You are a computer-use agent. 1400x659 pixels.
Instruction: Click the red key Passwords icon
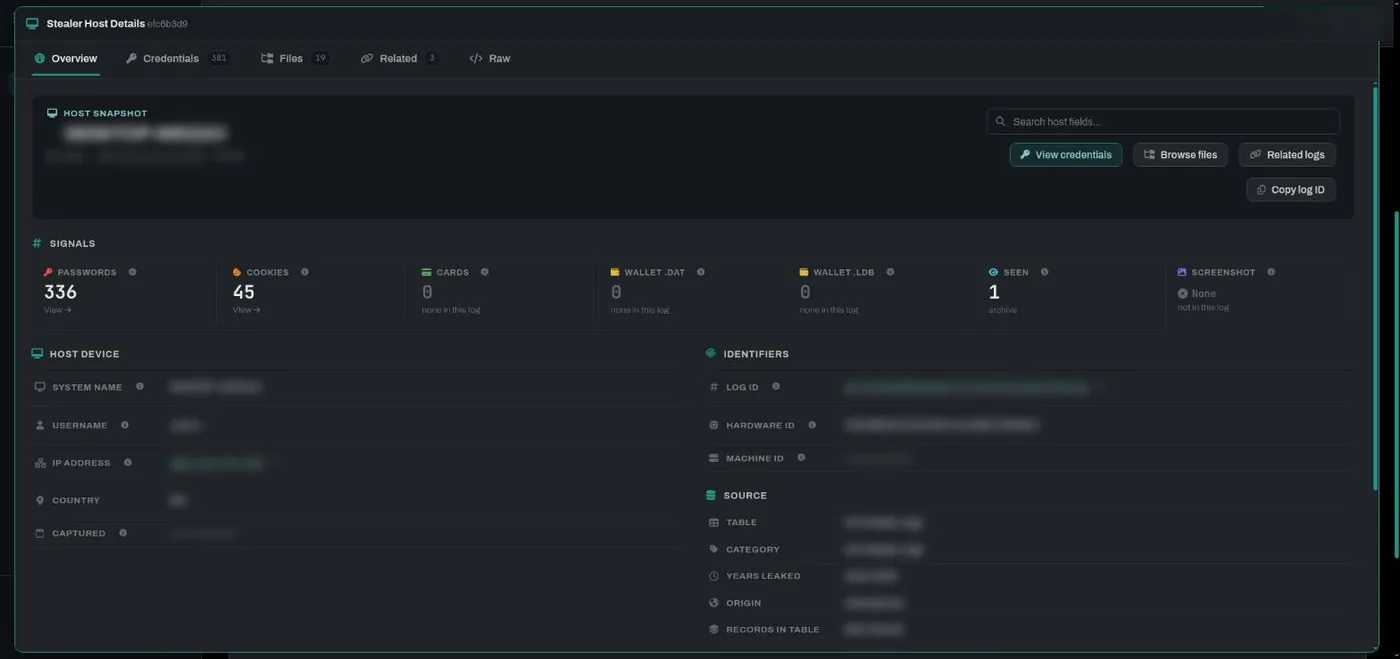click(48, 272)
